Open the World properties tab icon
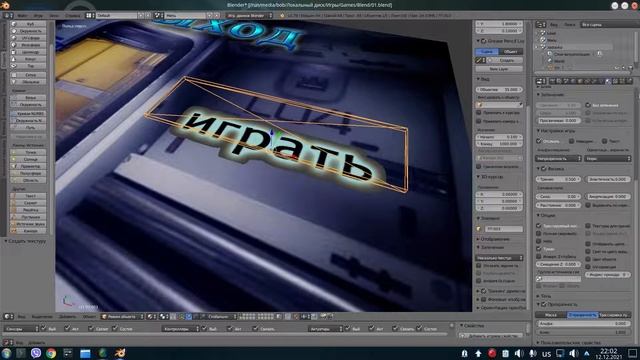The image size is (640, 360). 573,81
